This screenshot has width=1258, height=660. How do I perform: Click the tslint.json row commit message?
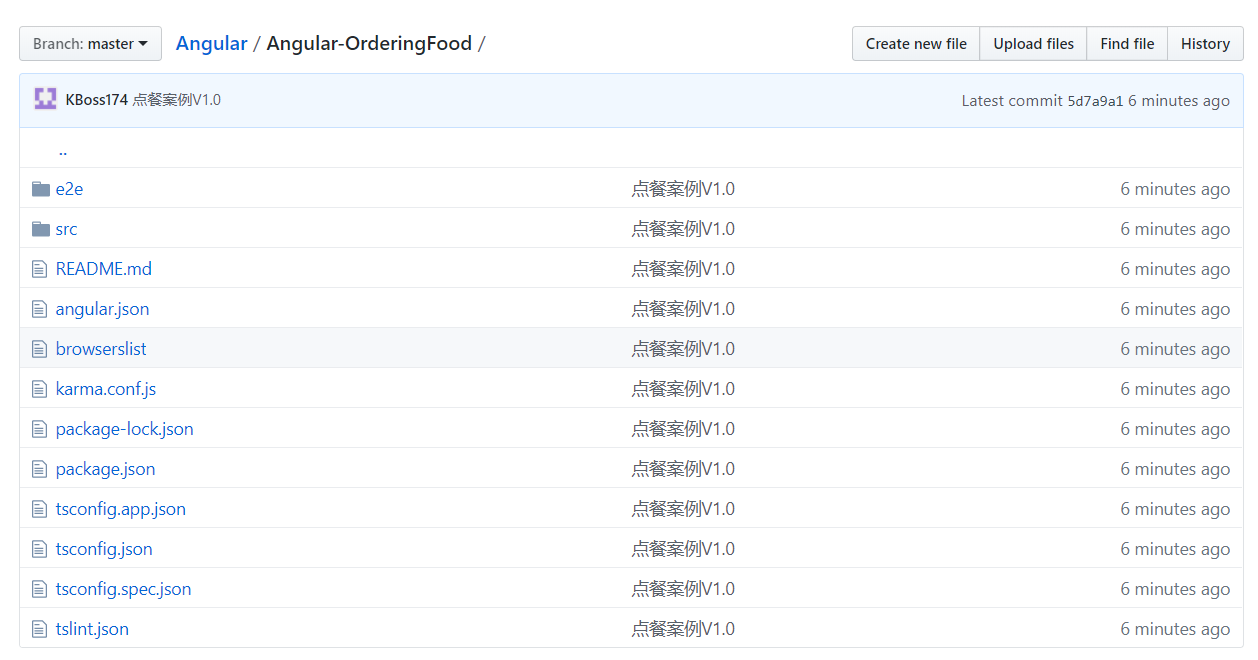[683, 629]
